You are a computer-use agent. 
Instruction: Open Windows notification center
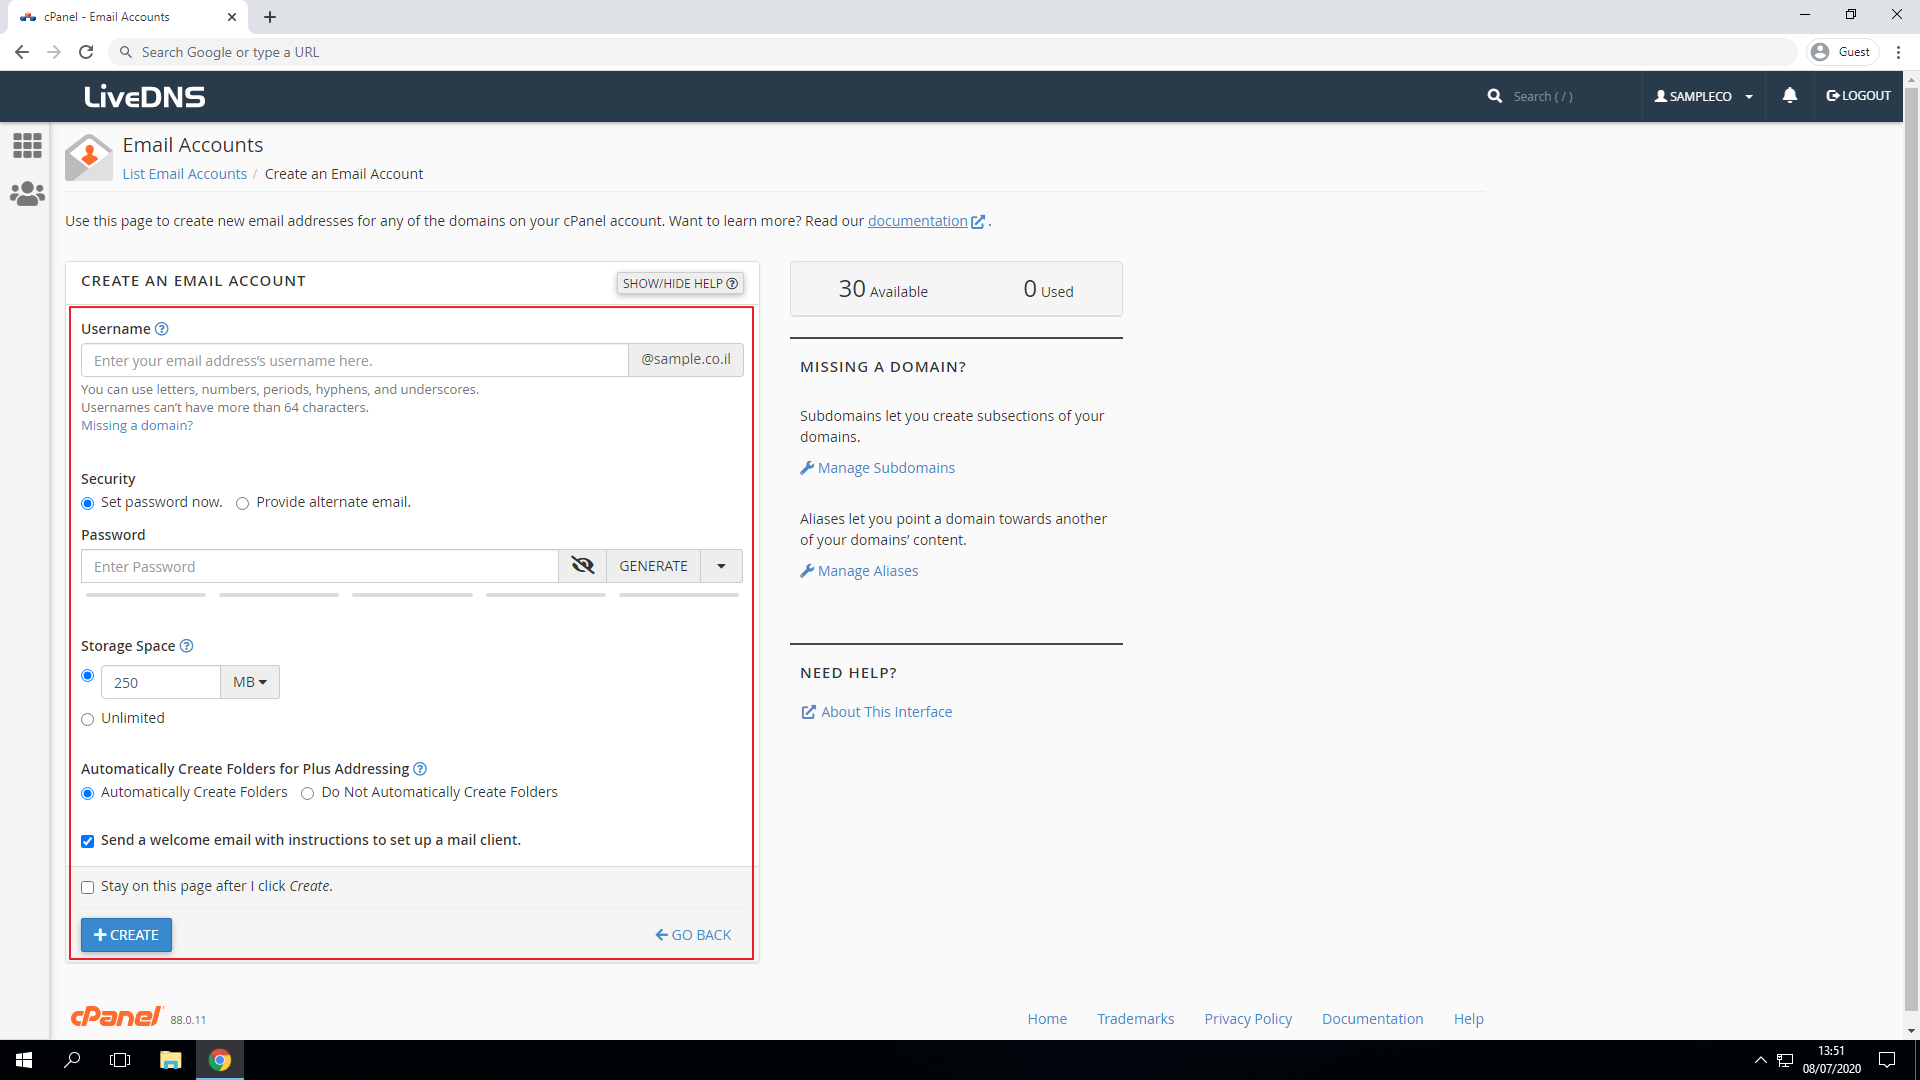[x=1887, y=1060]
